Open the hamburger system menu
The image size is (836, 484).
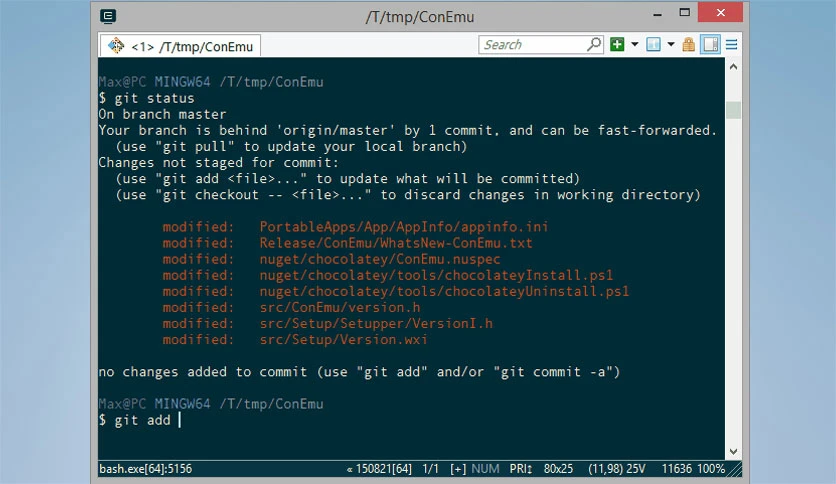click(x=732, y=44)
